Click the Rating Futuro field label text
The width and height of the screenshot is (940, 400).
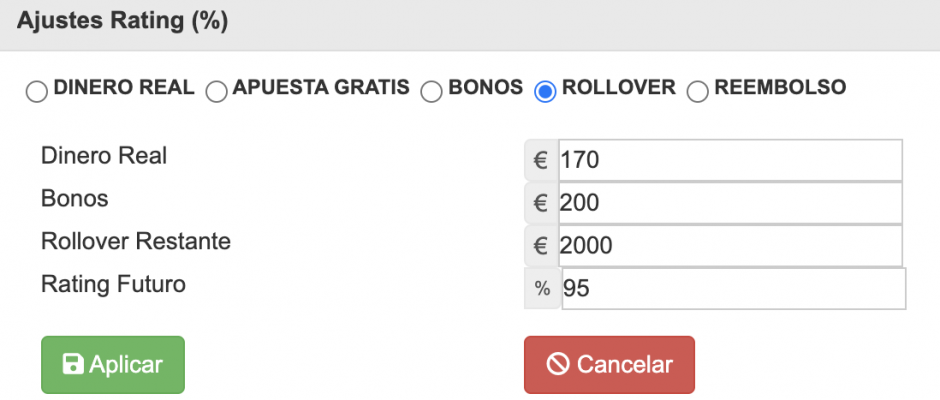tap(113, 284)
